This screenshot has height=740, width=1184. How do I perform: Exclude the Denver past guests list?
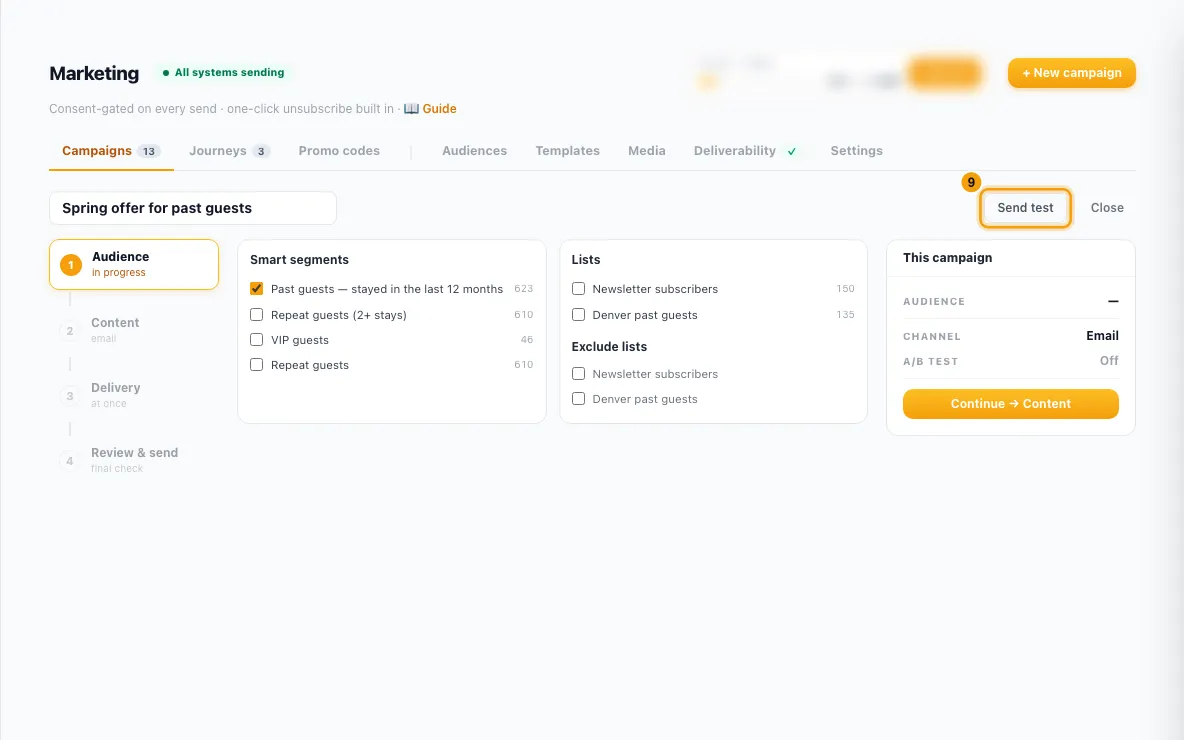pos(578,399)
